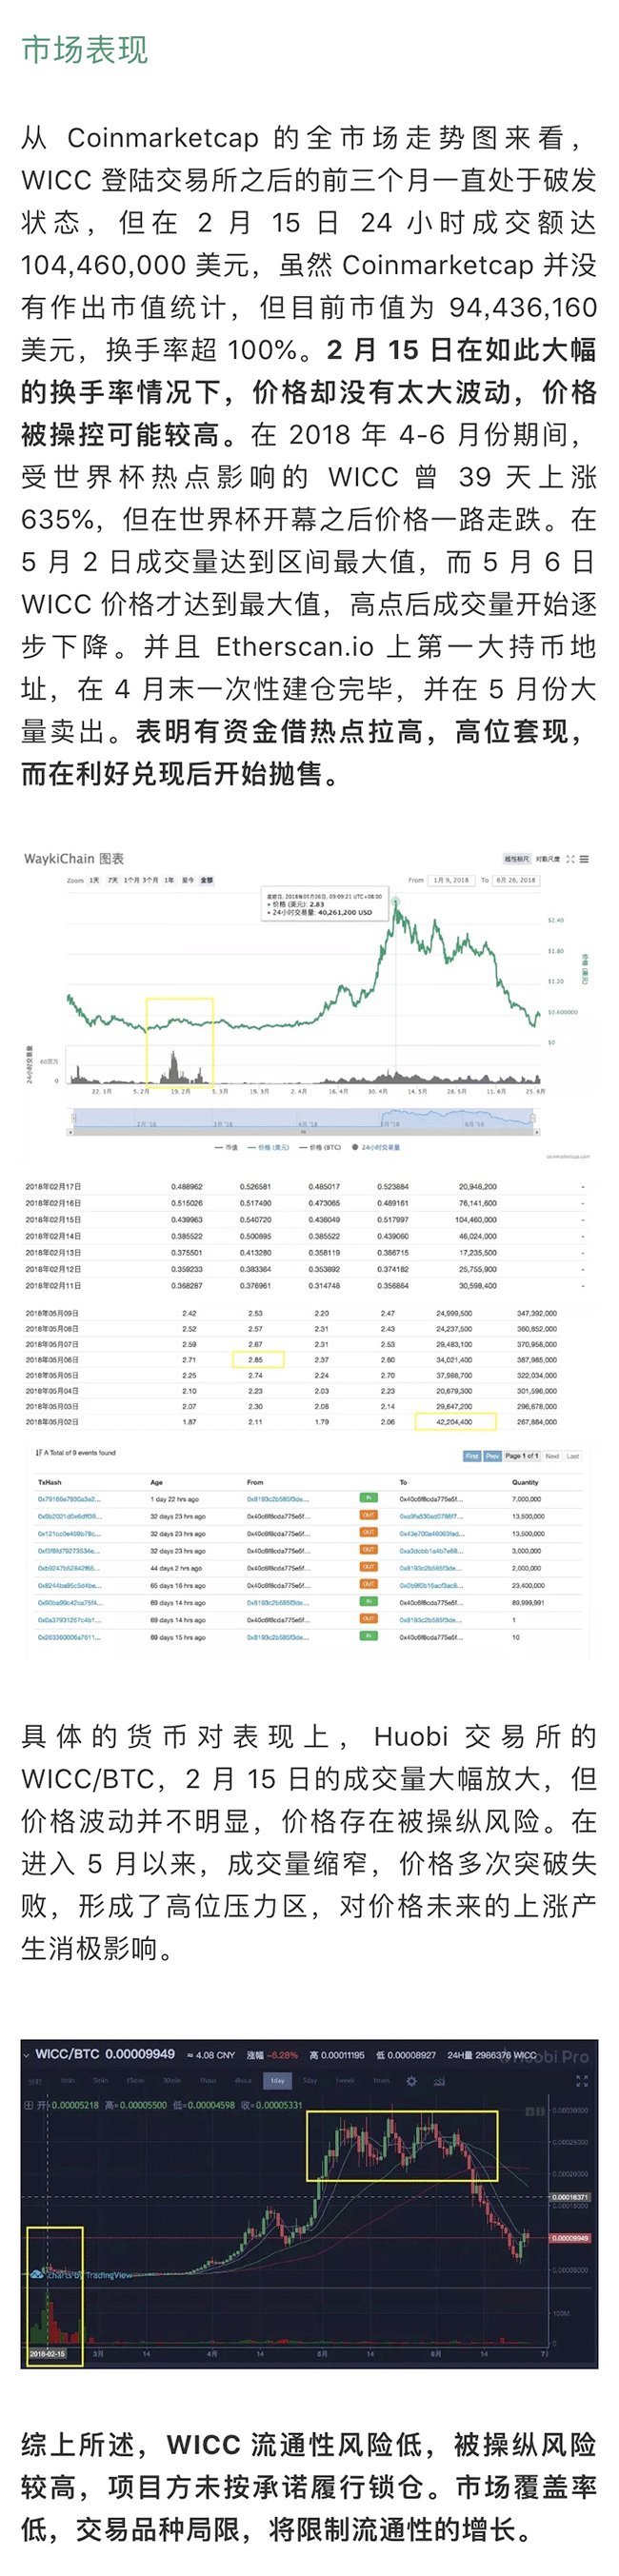Switch chart to 线性标尺 linear scale
Screen dimensions: 619x2576
click(516, 859)
